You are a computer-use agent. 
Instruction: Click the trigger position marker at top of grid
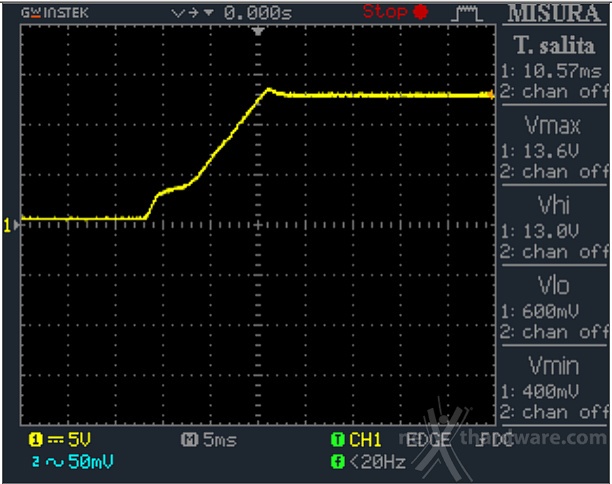[258, 31]
